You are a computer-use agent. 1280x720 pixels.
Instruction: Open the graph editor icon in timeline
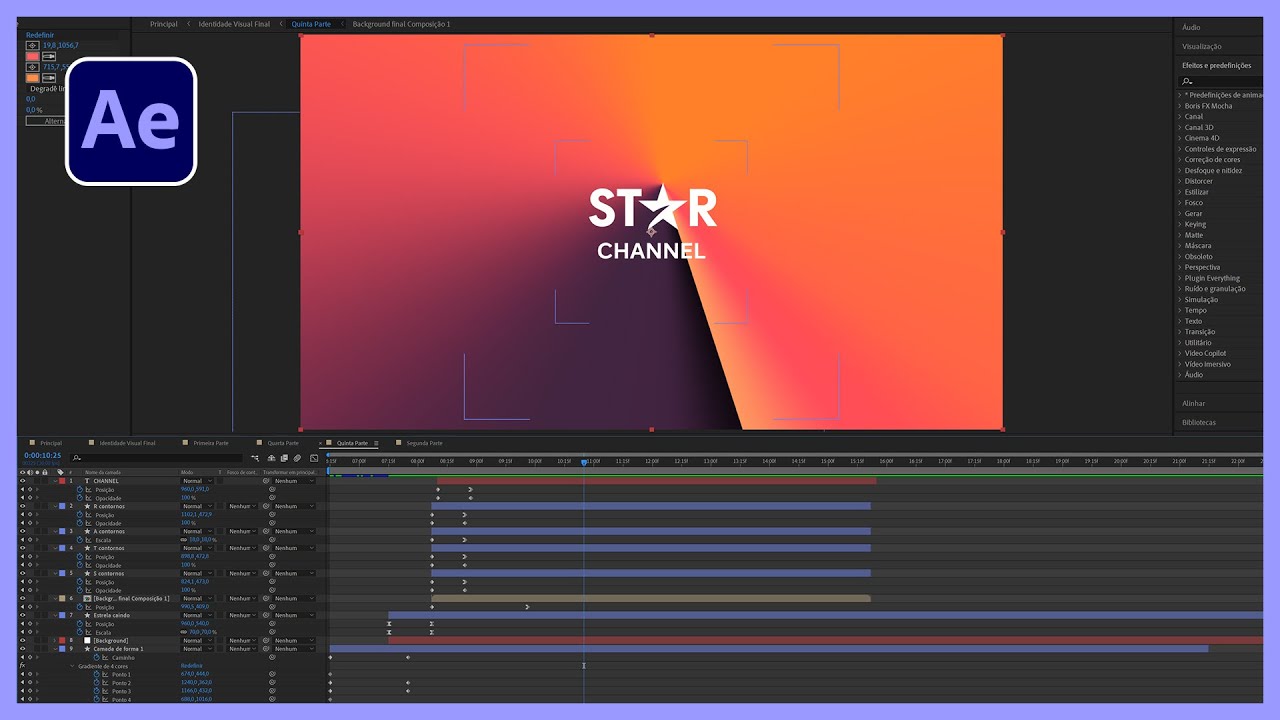tap(313, 458)
